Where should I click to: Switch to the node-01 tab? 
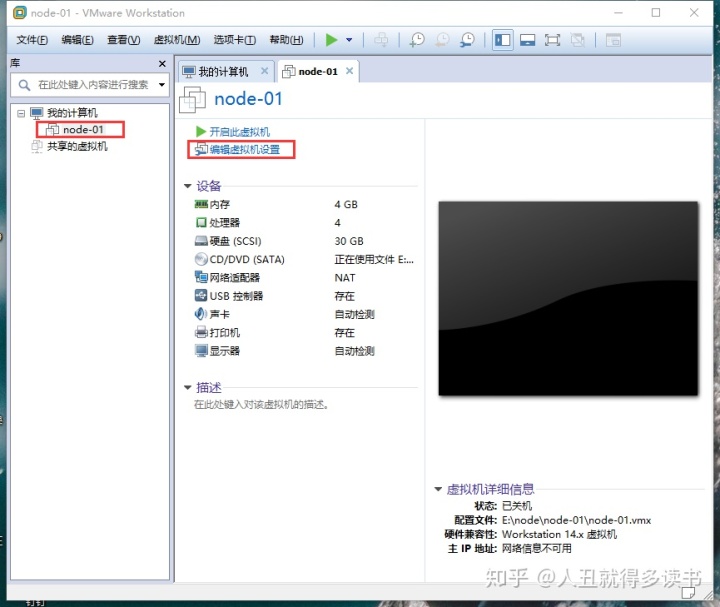click(x=318, y=72)
